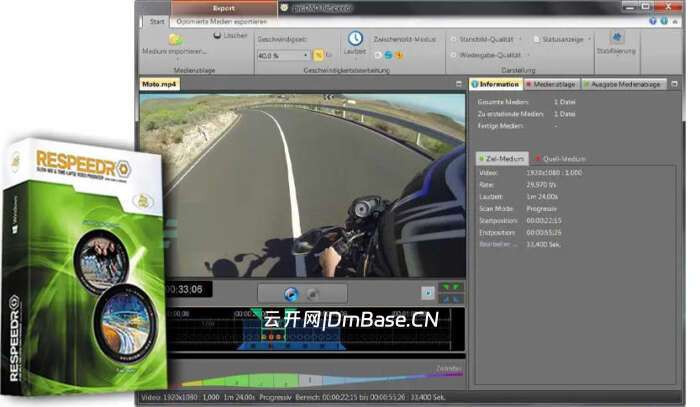Click the grey button beside play
The height and width of the screenshot is (407, 700).
[313, 294]
